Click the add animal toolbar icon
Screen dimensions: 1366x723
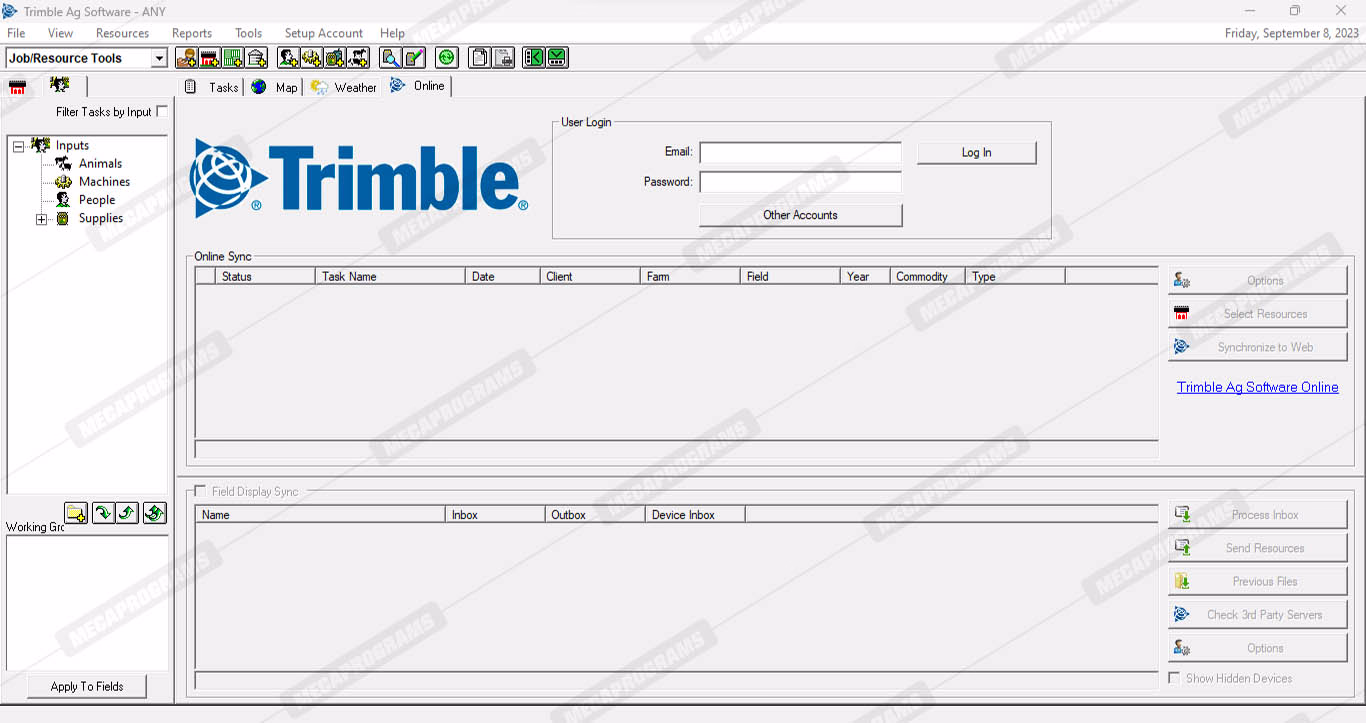pos(359,58)
